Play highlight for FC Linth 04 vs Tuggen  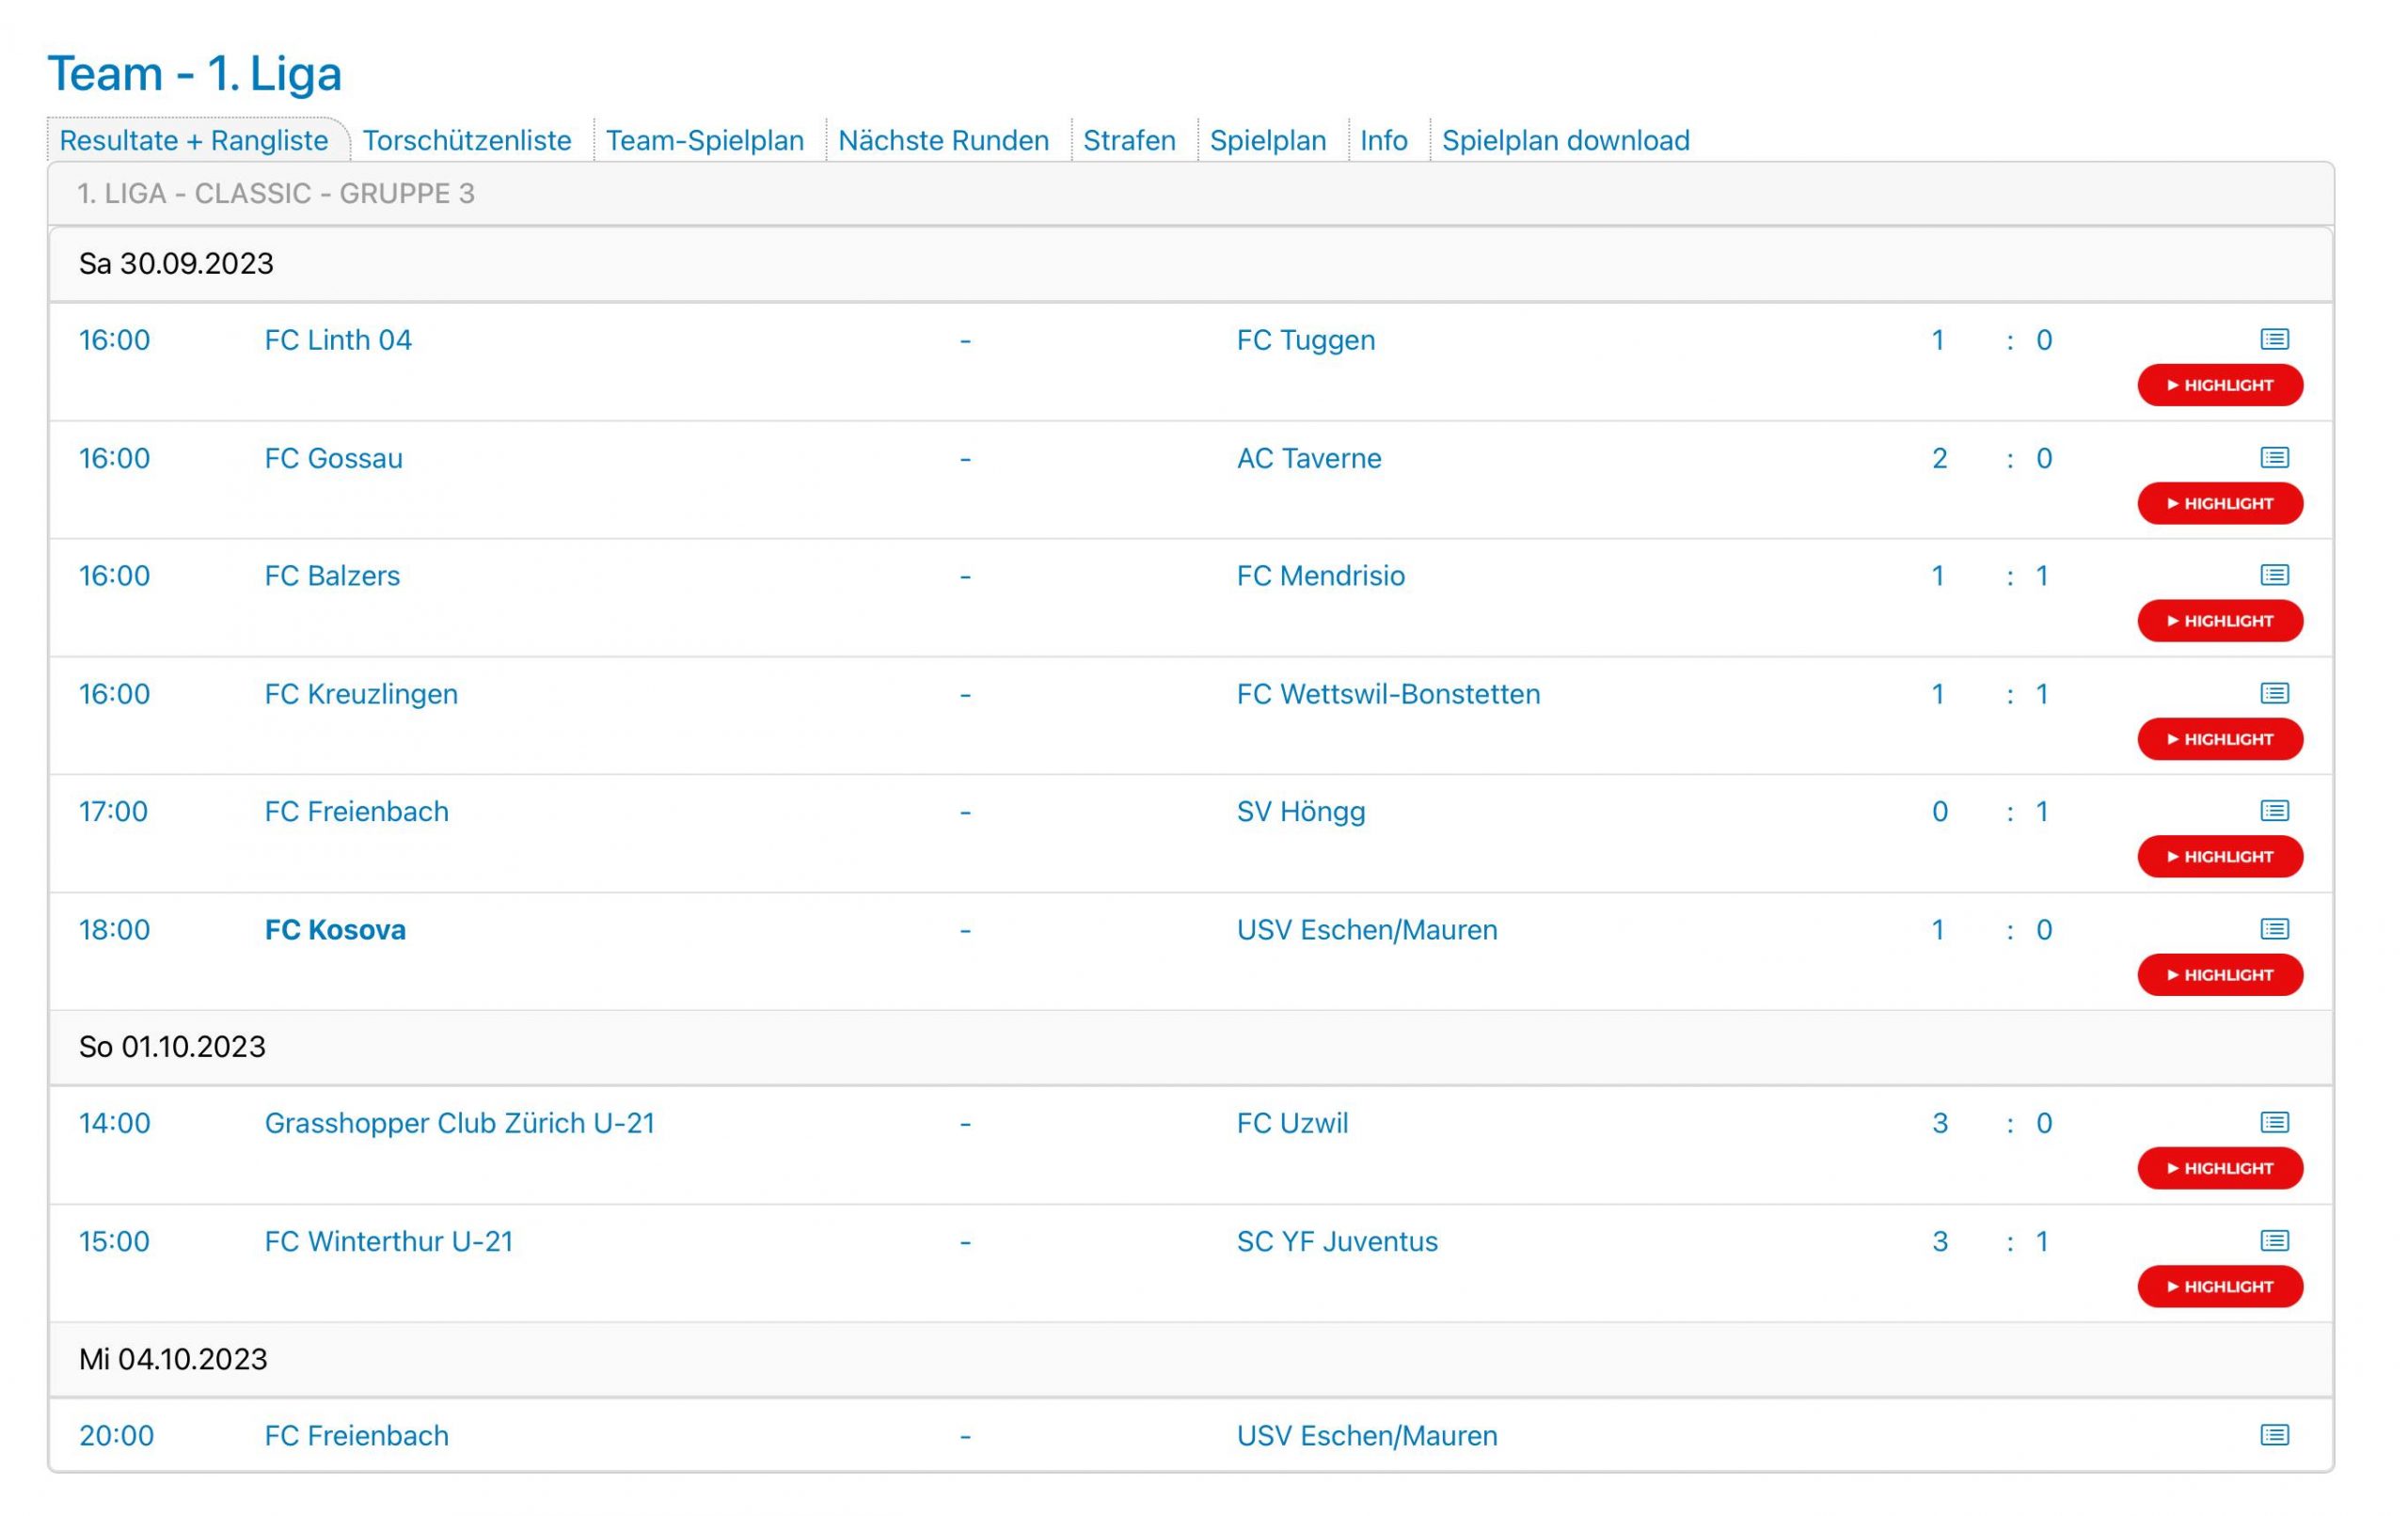(2219, 385)
